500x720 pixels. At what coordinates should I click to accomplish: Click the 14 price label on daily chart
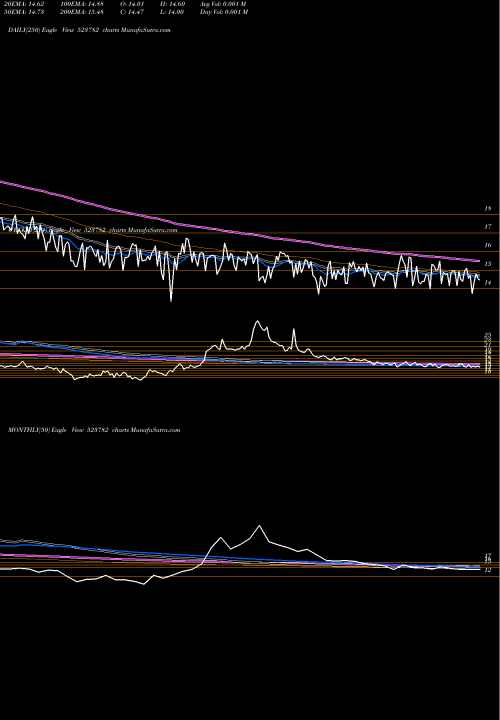[488, 283]
